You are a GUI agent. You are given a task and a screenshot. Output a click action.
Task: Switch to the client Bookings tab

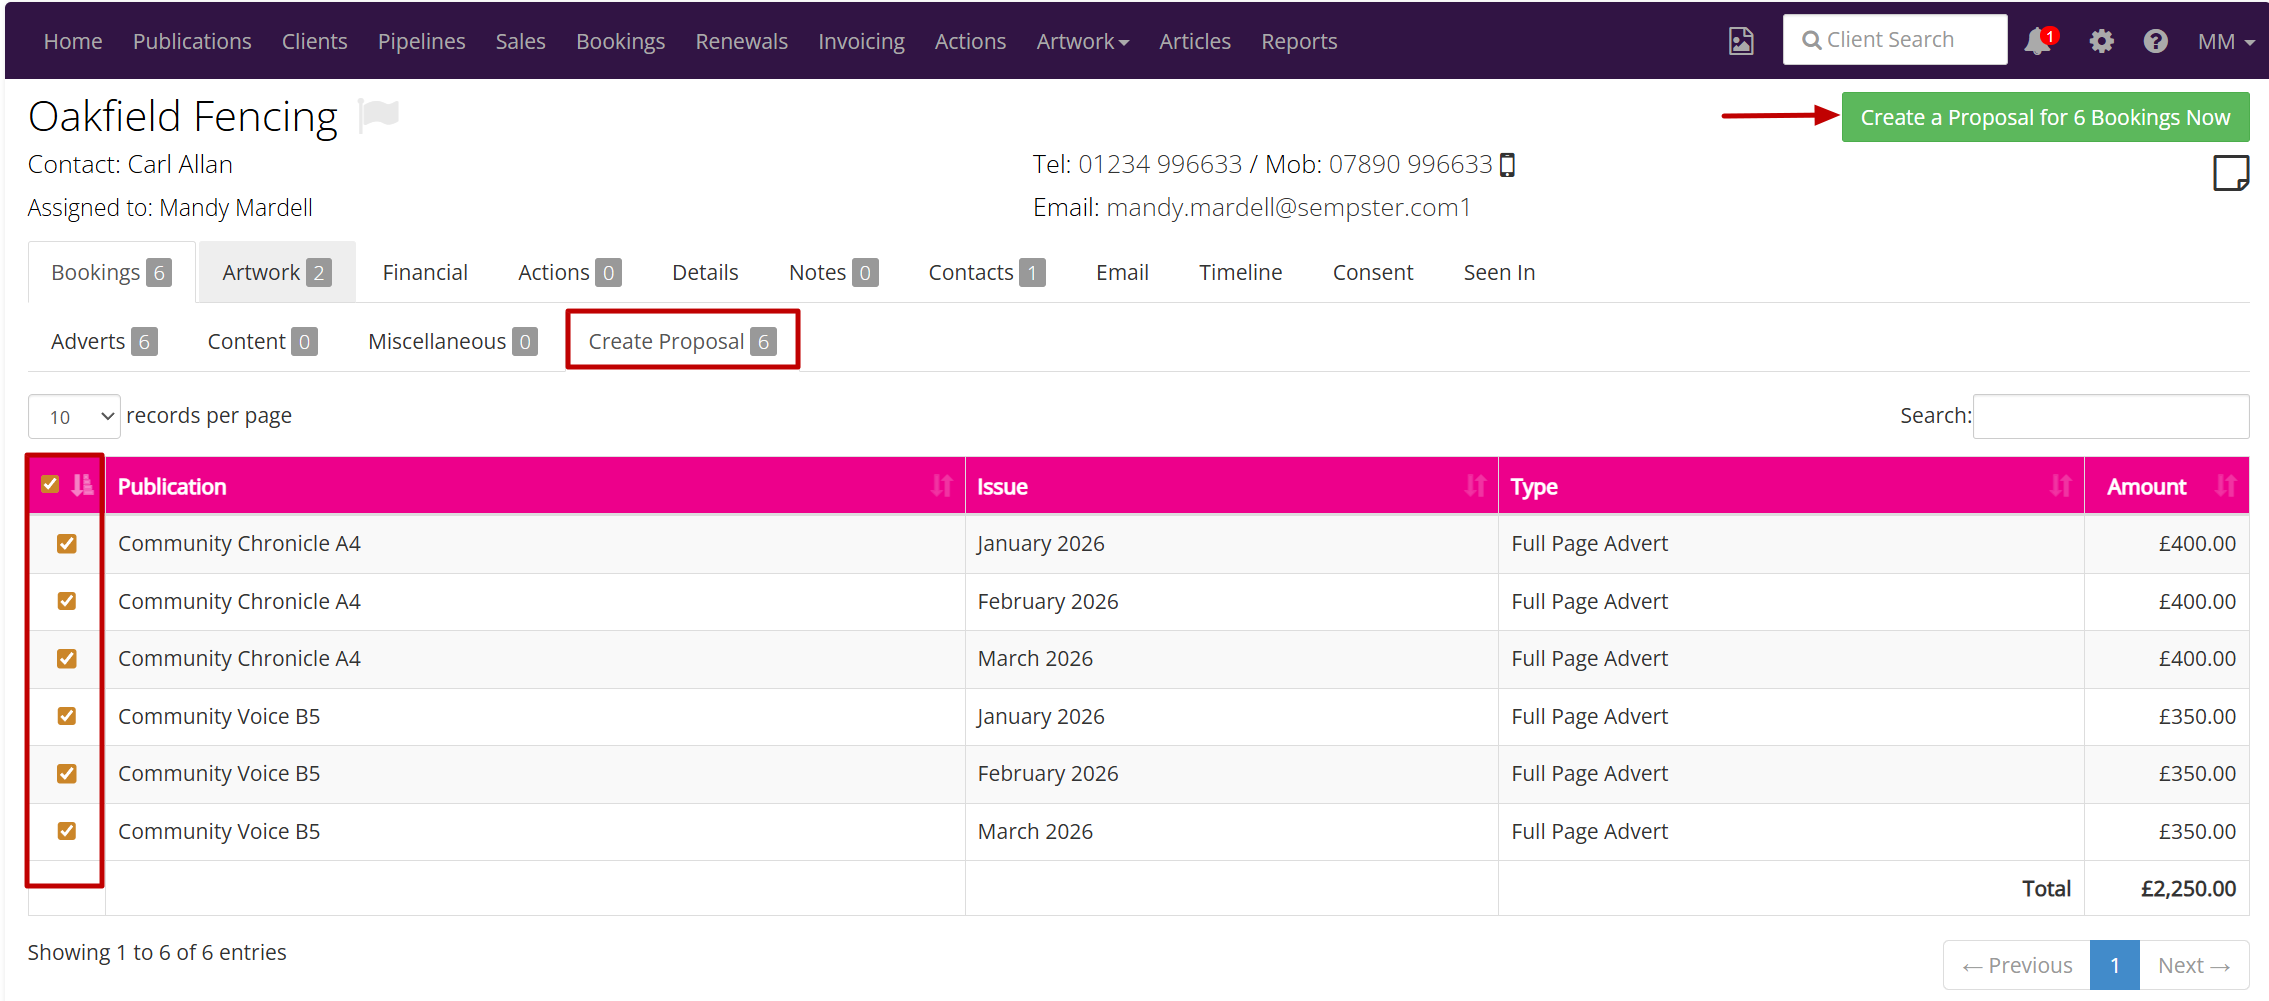click(x=112, y=272)
